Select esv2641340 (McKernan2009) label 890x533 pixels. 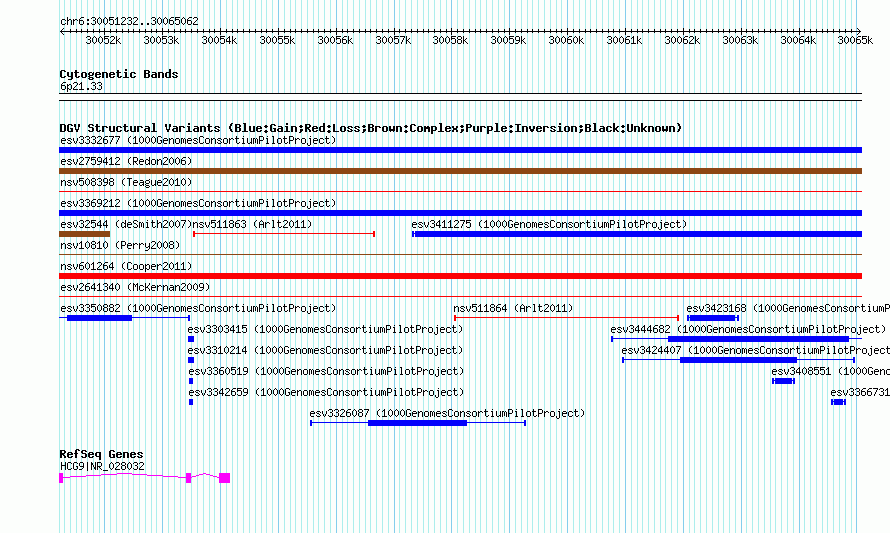[x=135, y=287]
